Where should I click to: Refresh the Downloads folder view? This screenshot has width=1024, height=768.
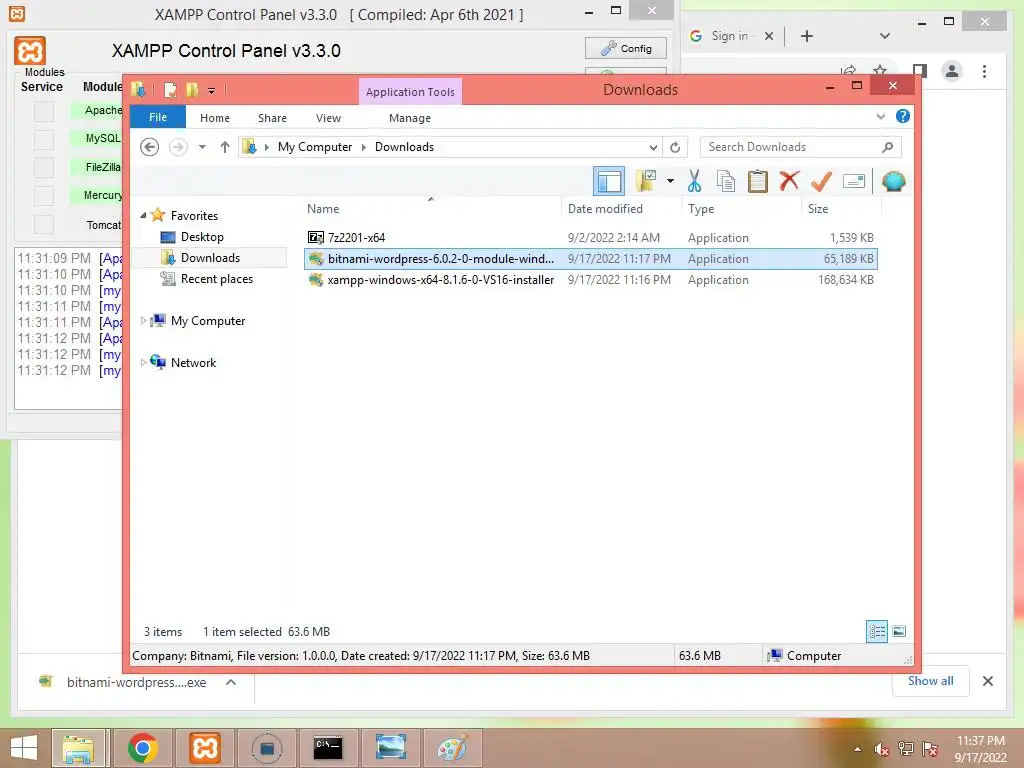[x=675, y=148]
